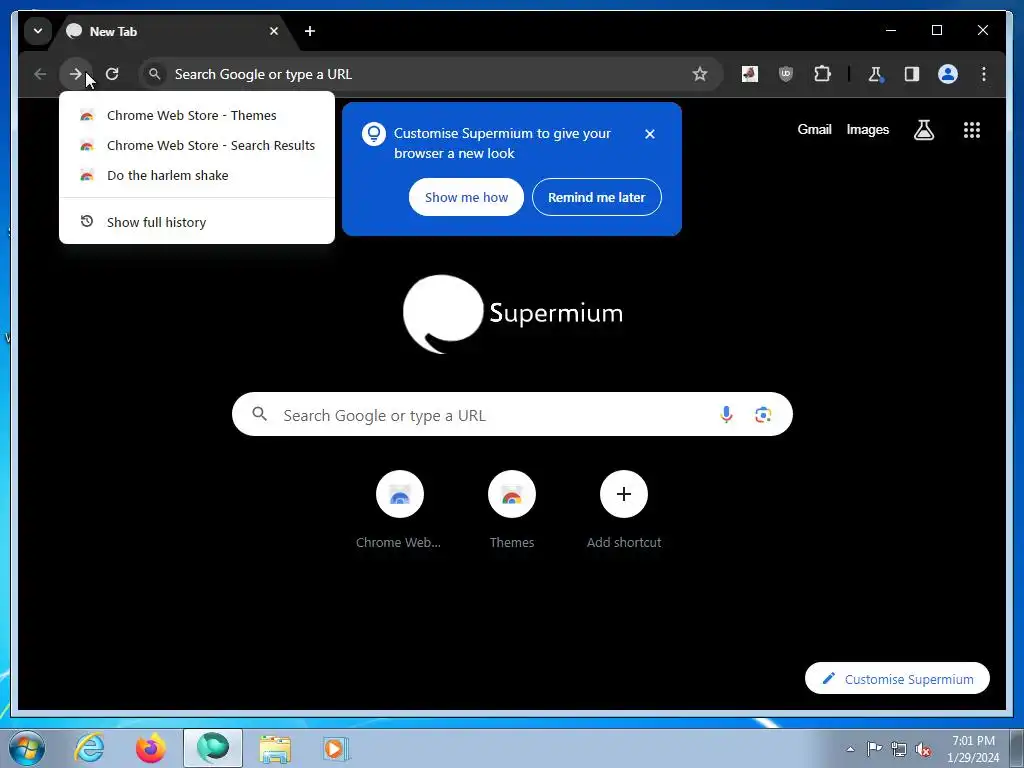Open the three-dot browser menu

(x=984, y=74)
